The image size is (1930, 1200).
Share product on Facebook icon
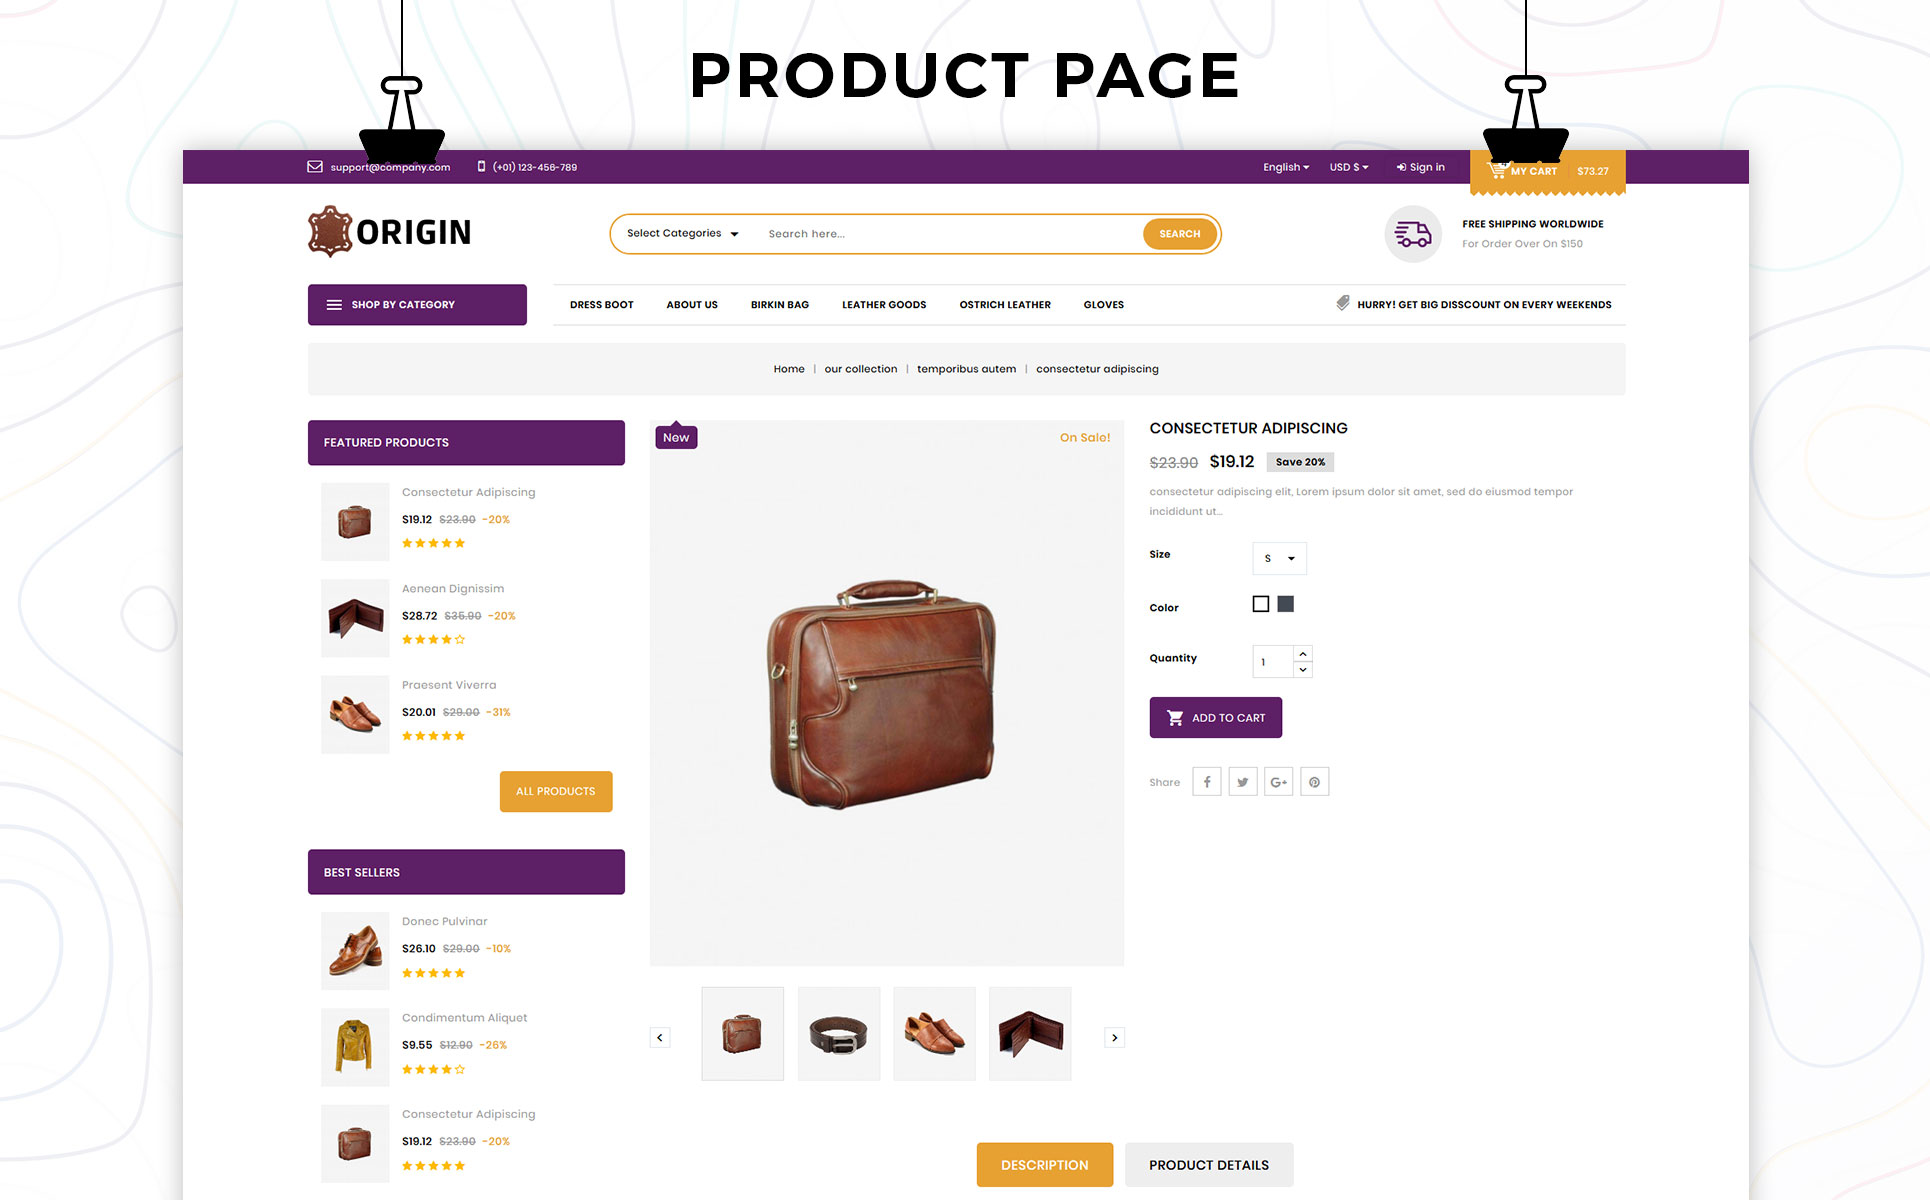tap(1207, 782)
